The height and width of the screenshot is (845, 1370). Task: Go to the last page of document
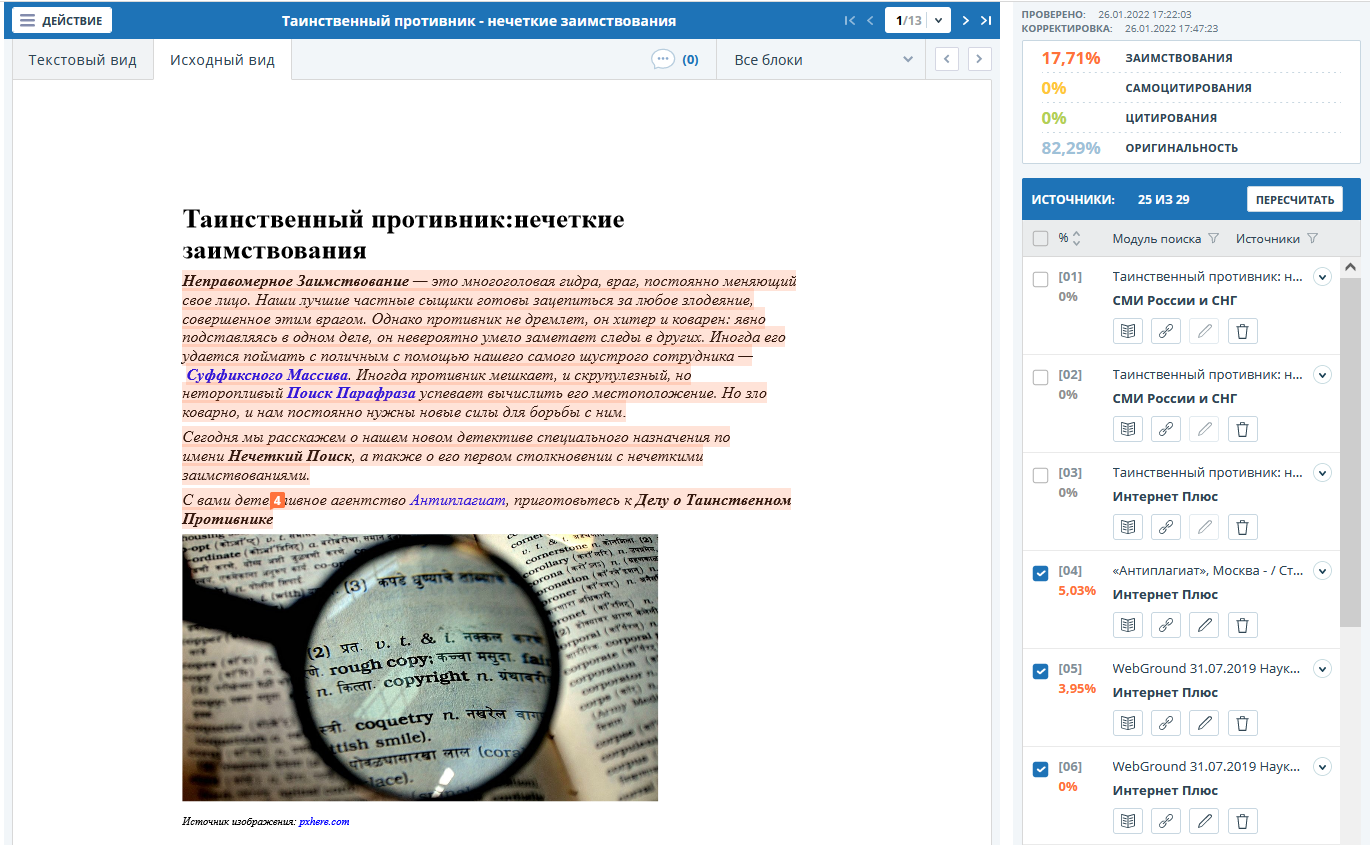coord(986,20)
